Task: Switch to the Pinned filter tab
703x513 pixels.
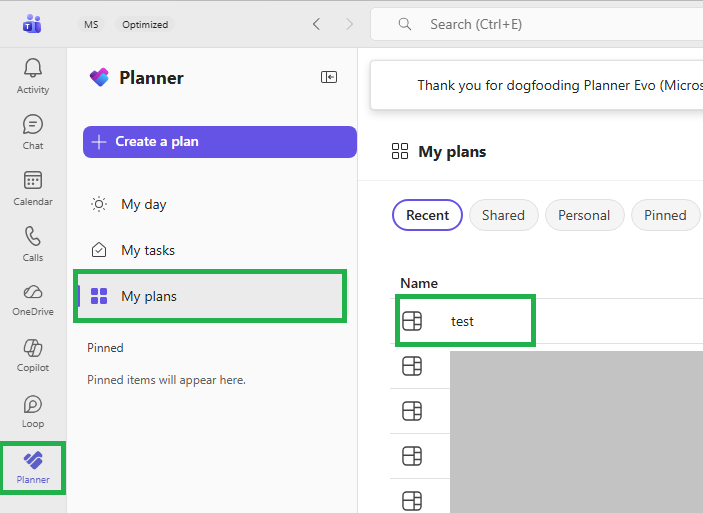Action: pyautogui.click(x=665, y=215)
